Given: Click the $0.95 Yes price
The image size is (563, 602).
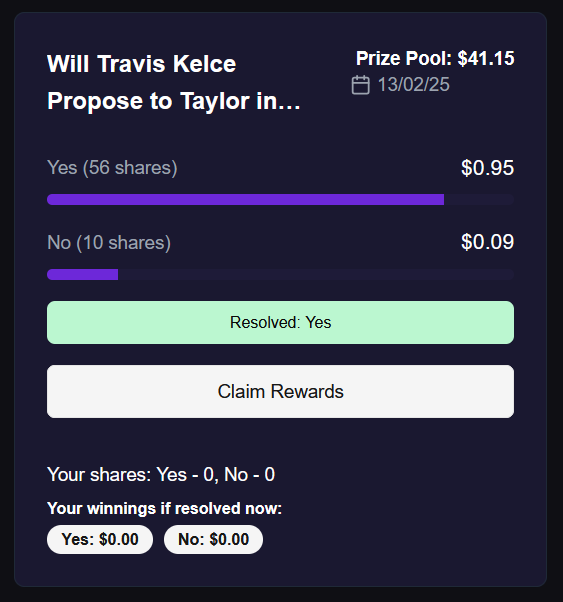Looking at the screenshot, I should [487, 168].
